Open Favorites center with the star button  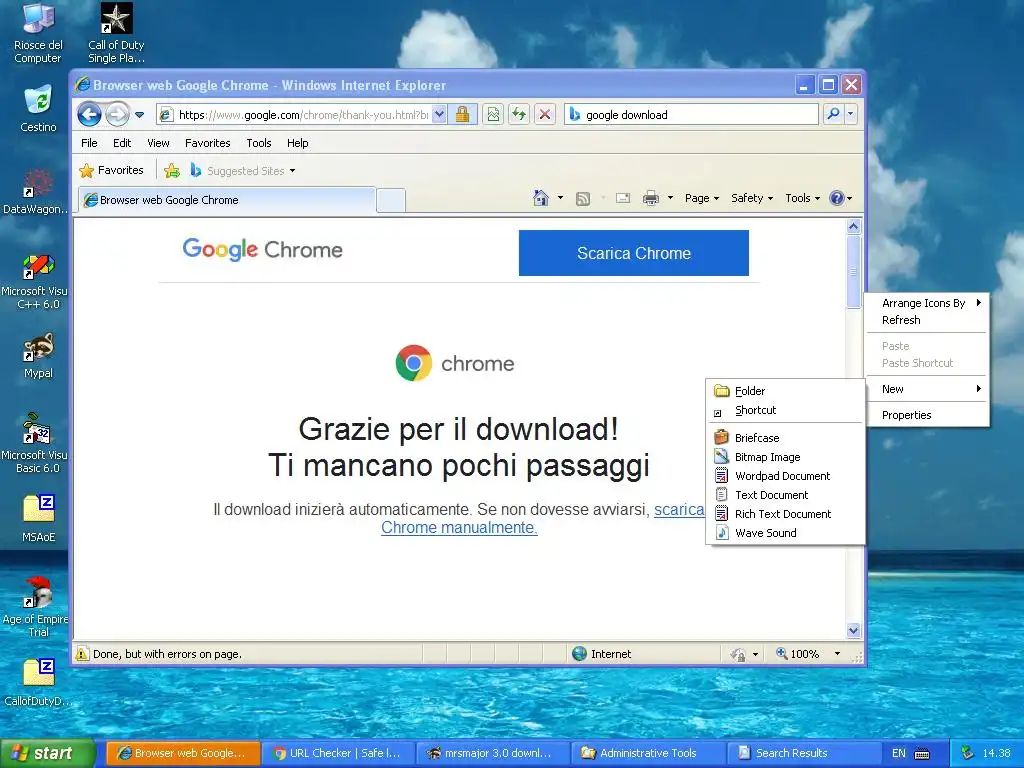pyautogui.click(x=111, y=170)
